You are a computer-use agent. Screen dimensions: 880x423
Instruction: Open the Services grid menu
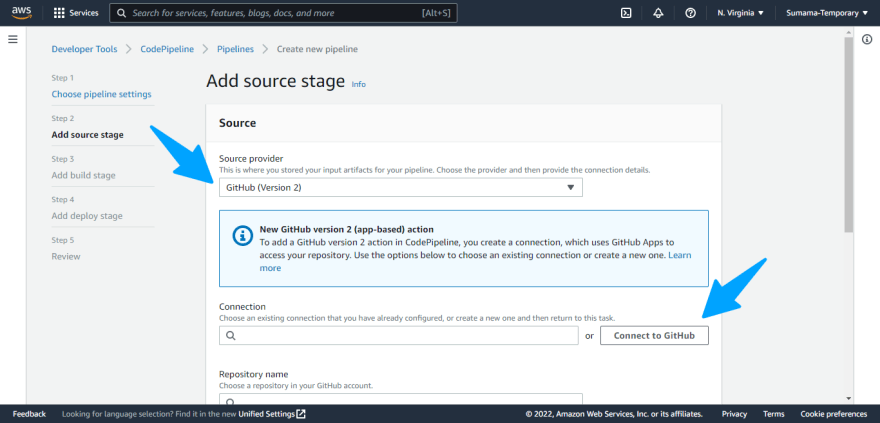tap(76, 13)
